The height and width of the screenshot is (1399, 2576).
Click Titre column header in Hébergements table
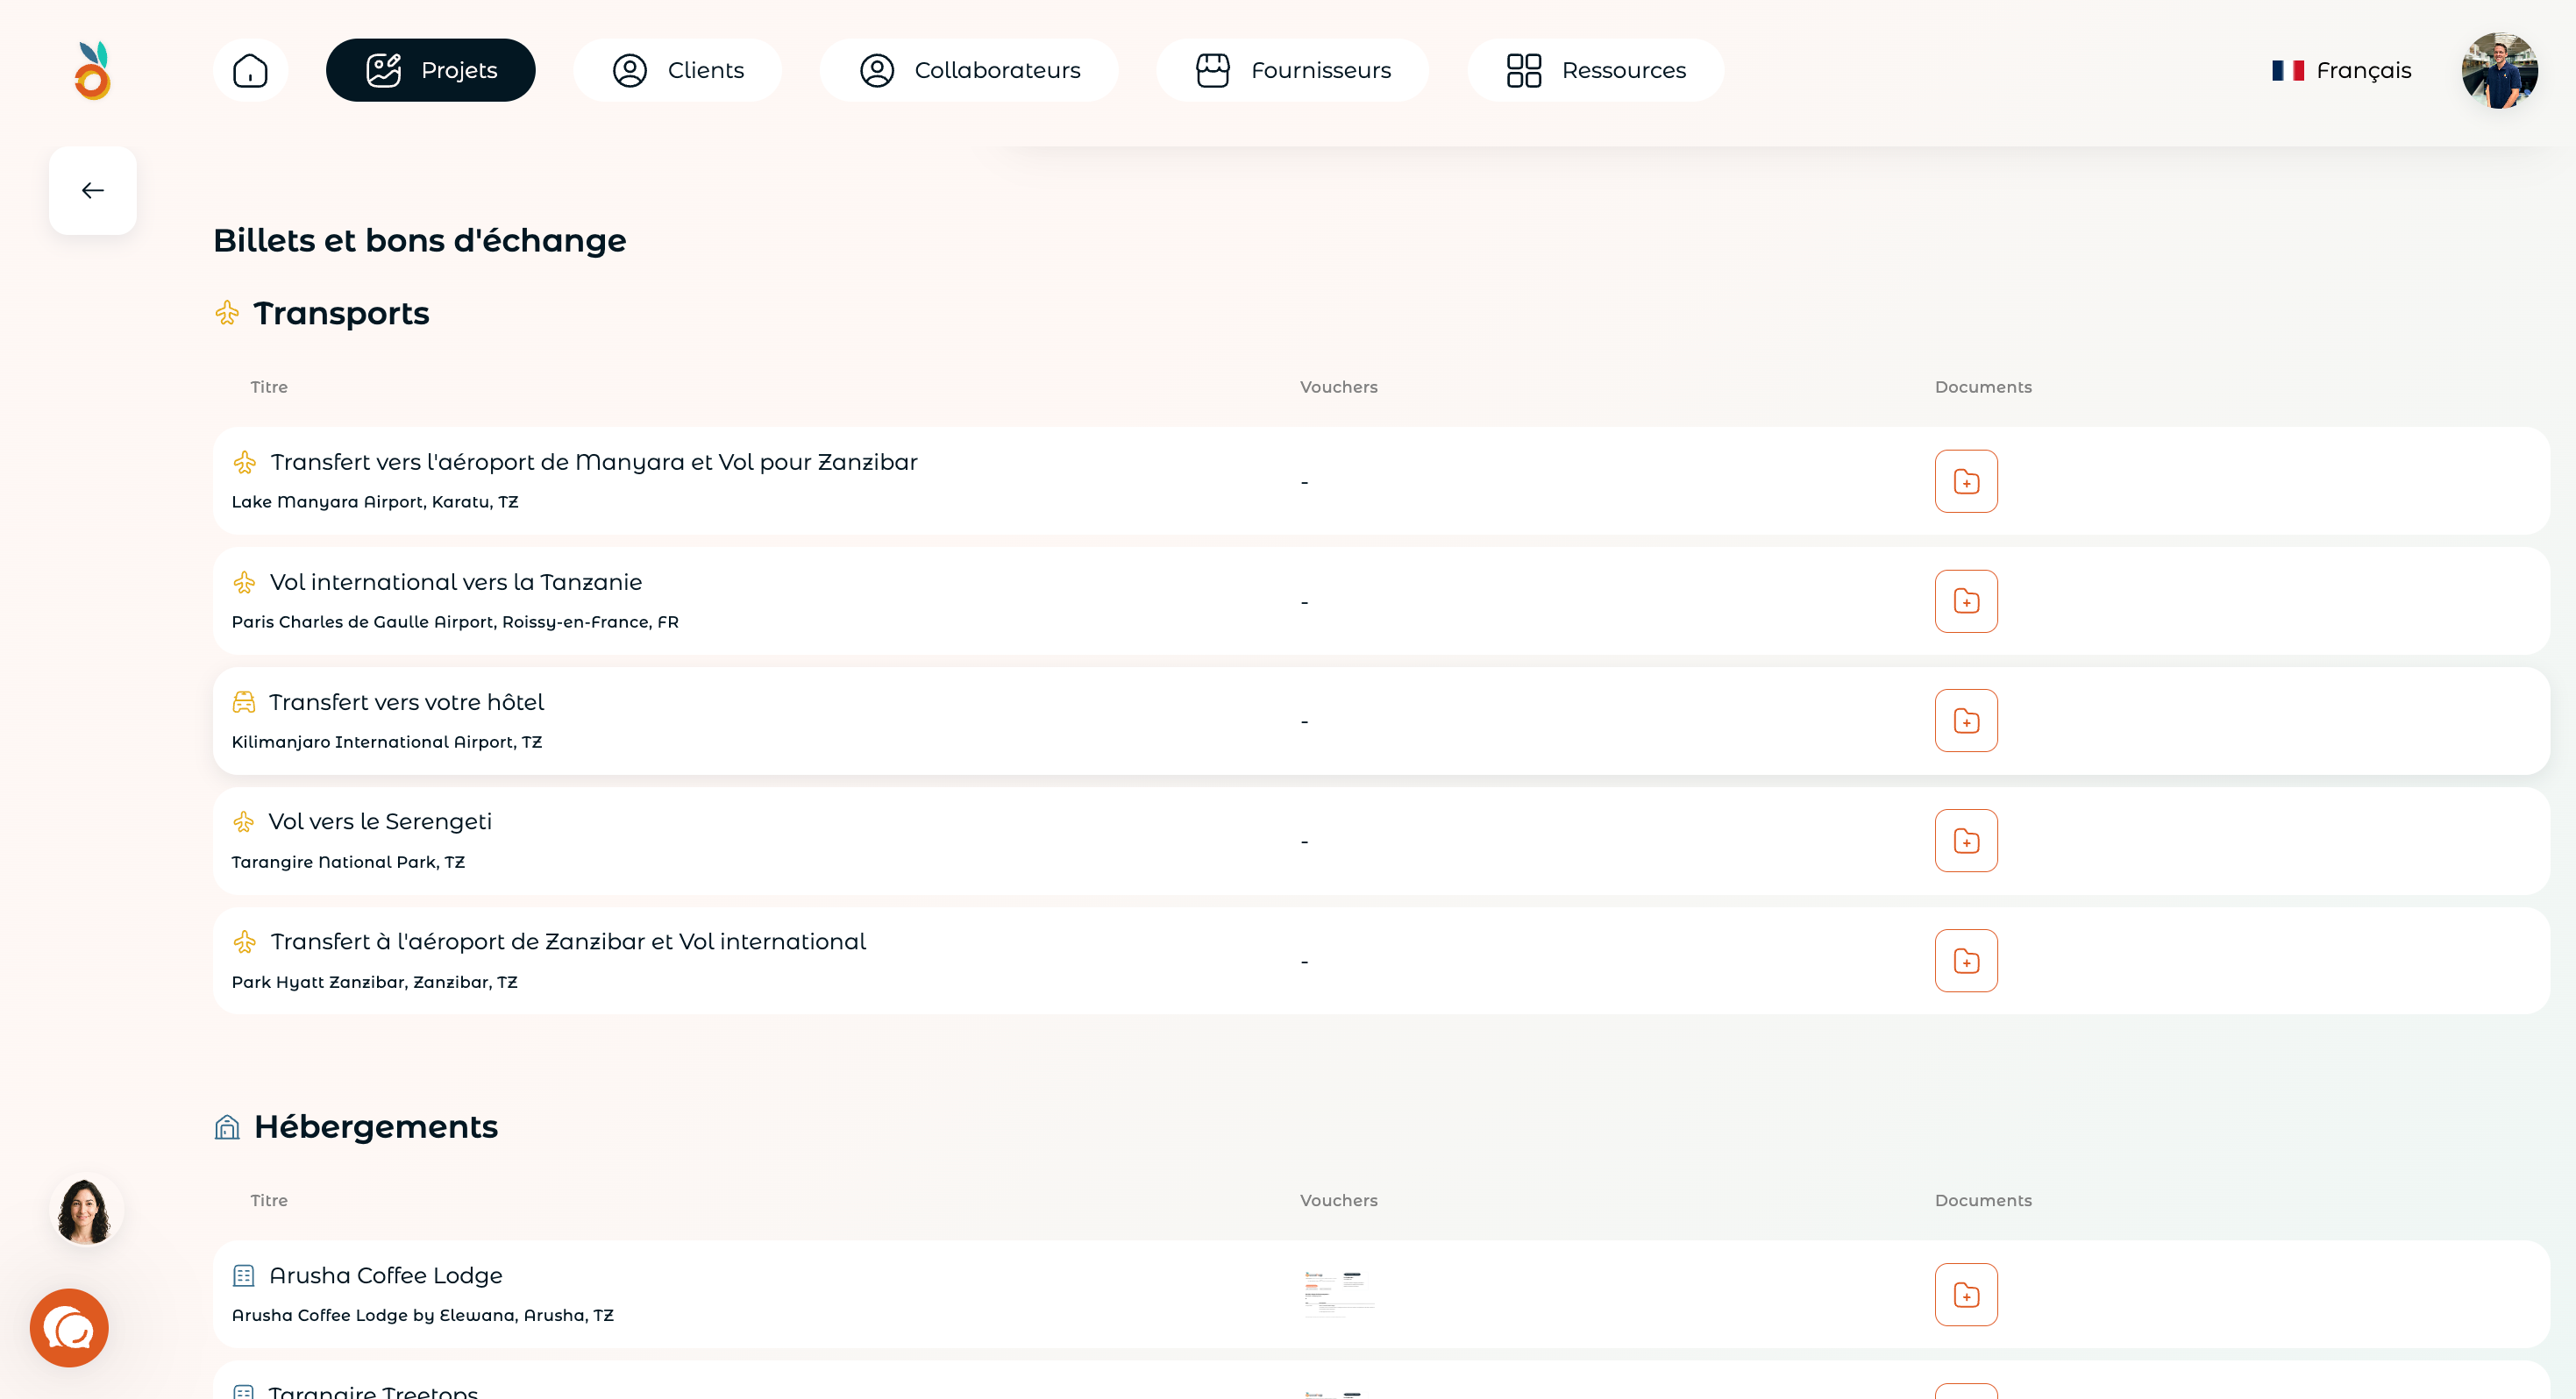[x=269, y=1200]
